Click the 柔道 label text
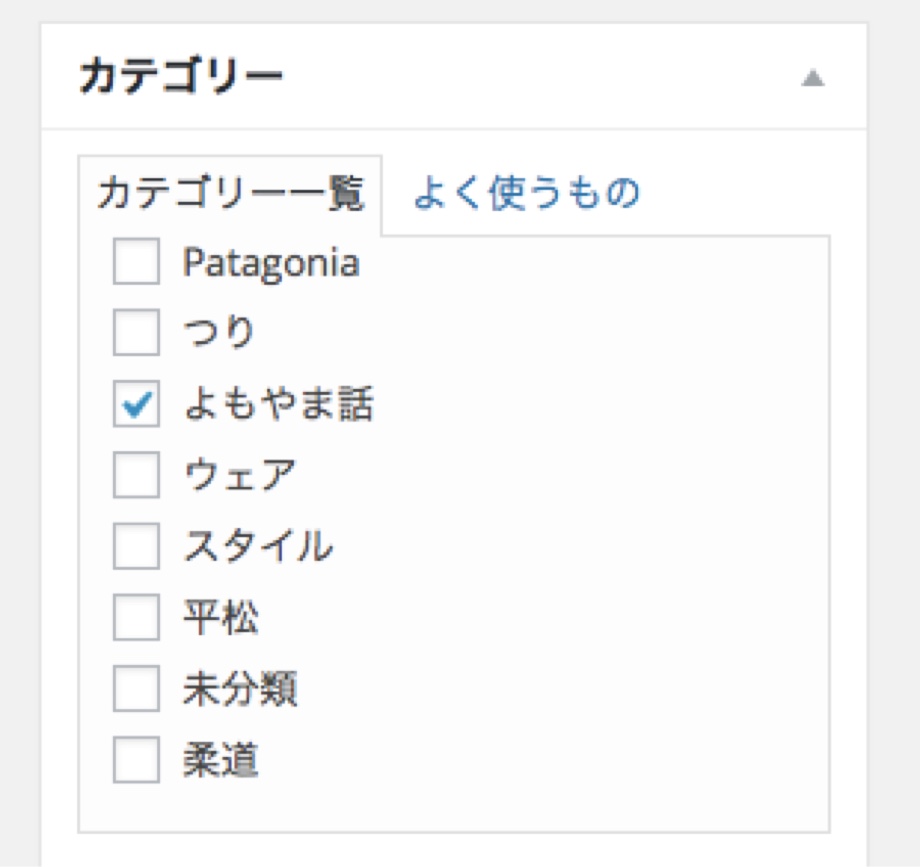 (x=221, y=760)
